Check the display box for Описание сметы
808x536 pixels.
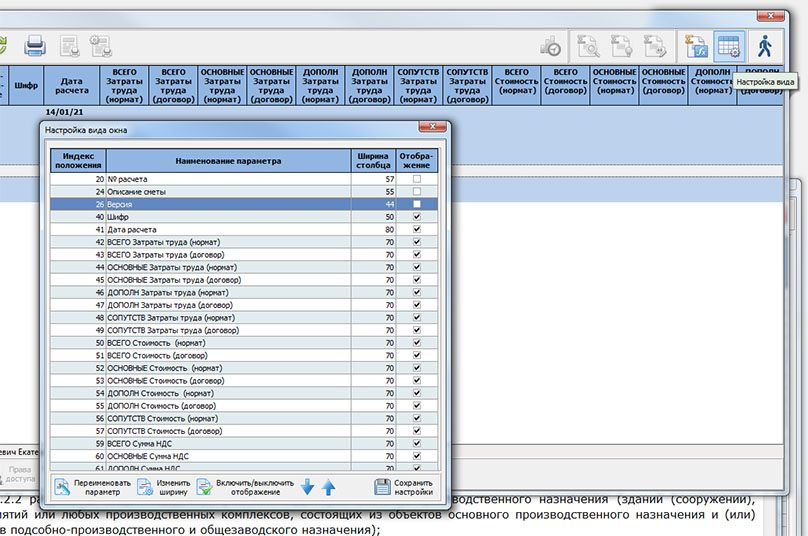click(x=415, y=191)
